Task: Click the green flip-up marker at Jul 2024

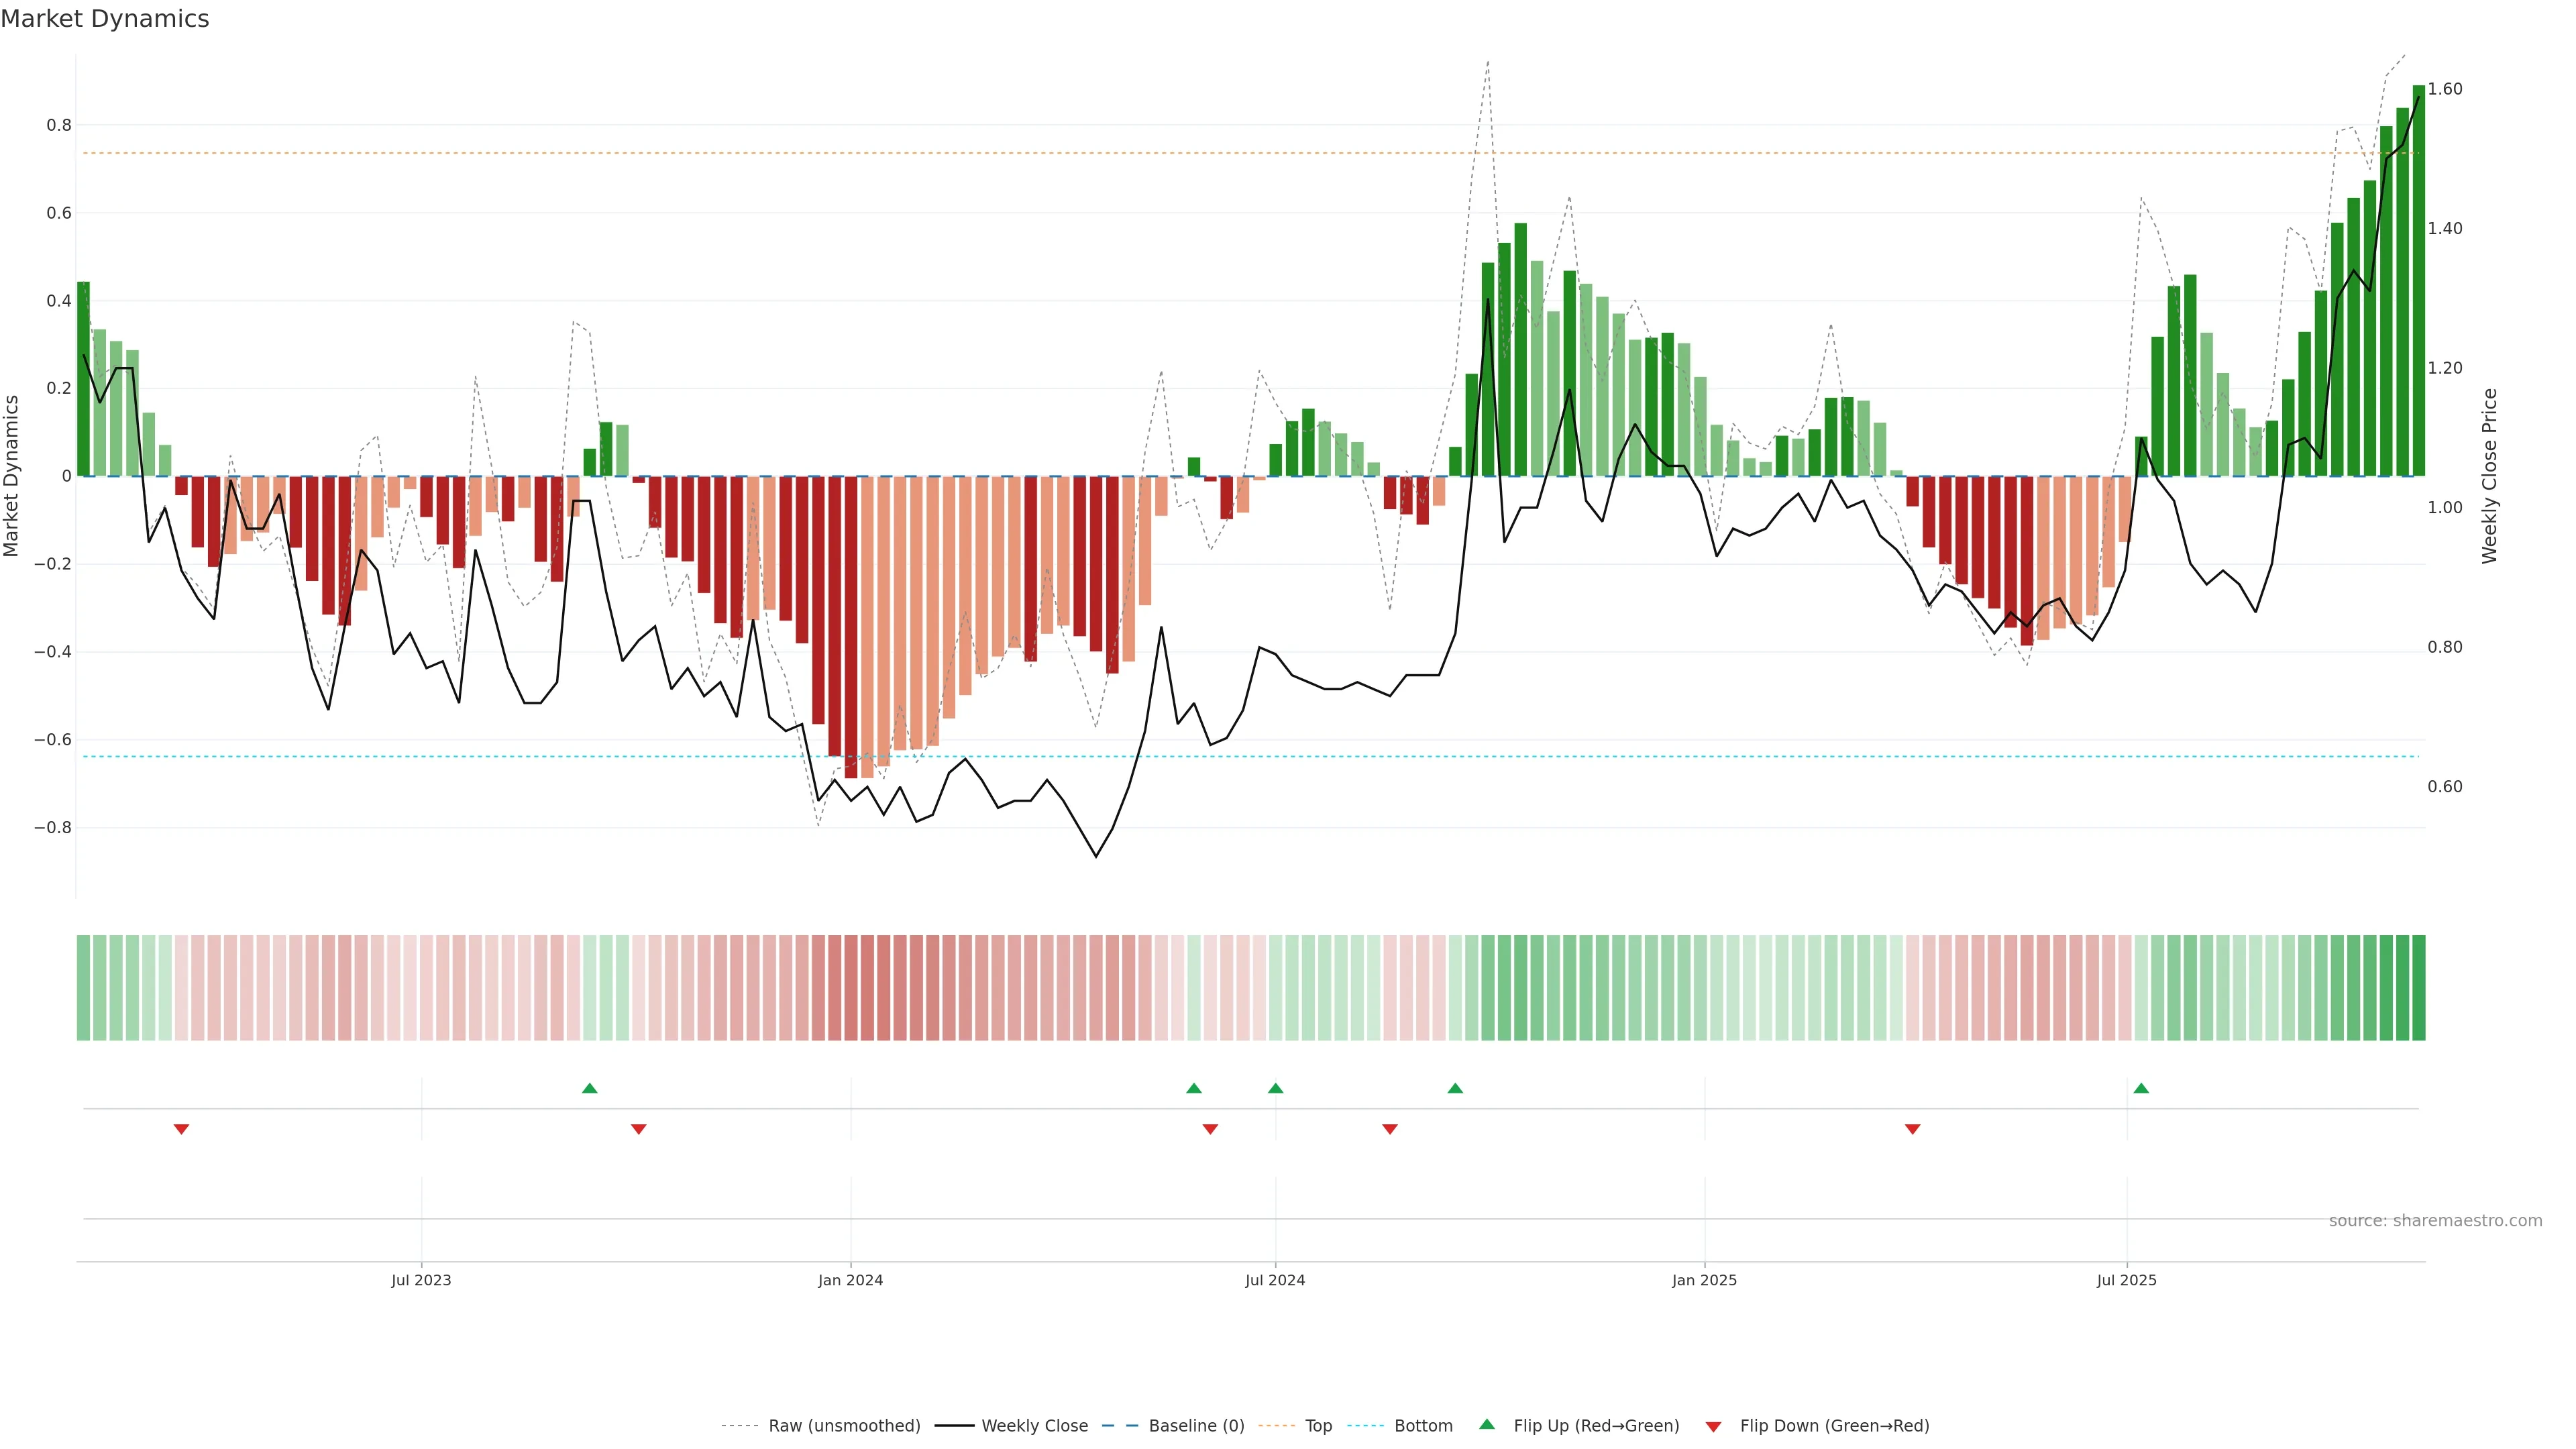Action: [x=1275, y=1088]
